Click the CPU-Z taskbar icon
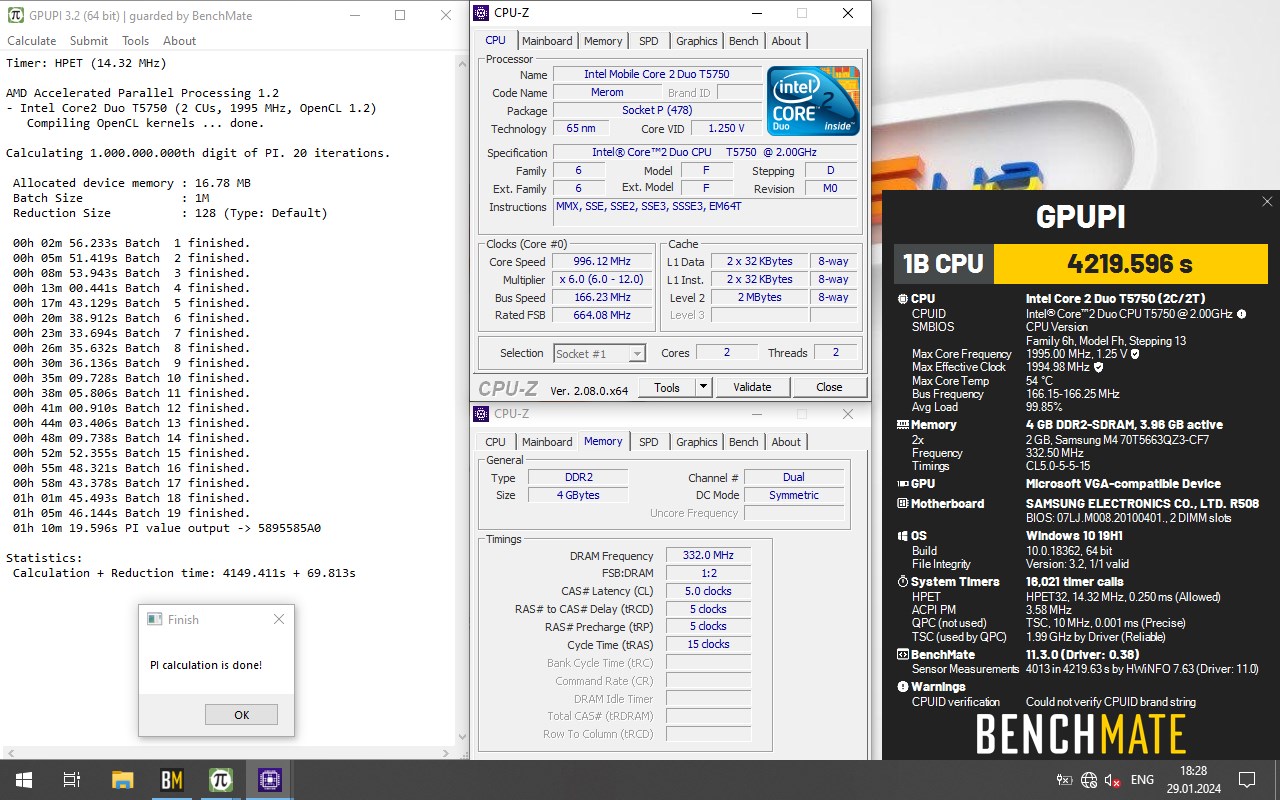1280x800 pixels. [270, 780]
